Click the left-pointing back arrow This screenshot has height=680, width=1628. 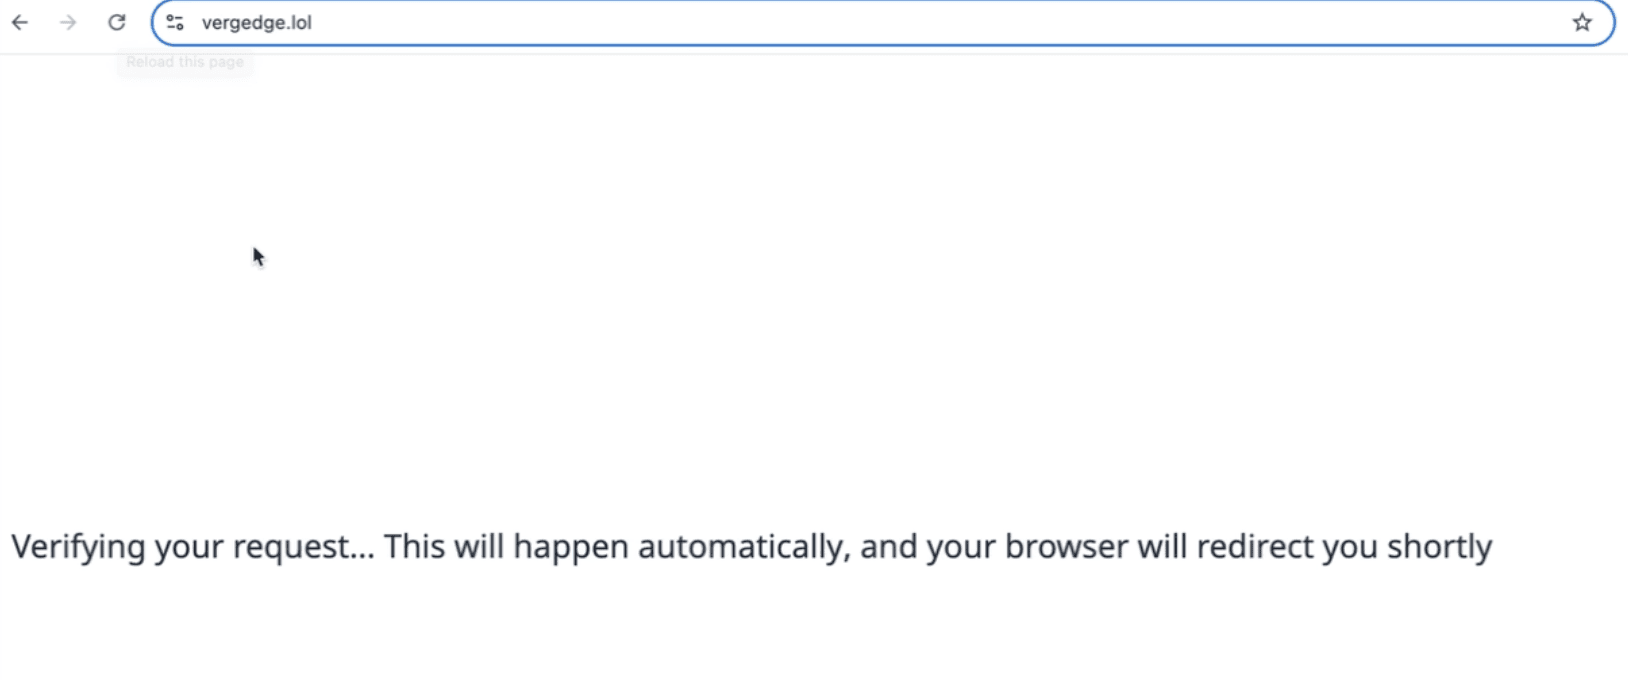point(20,22)
